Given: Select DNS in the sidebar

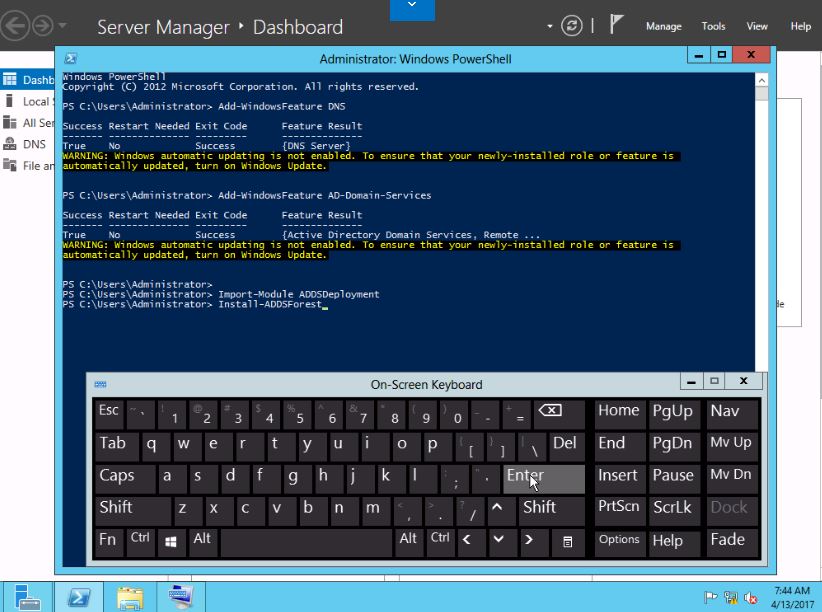Looking at the screenshot, I should pos(27,144).
